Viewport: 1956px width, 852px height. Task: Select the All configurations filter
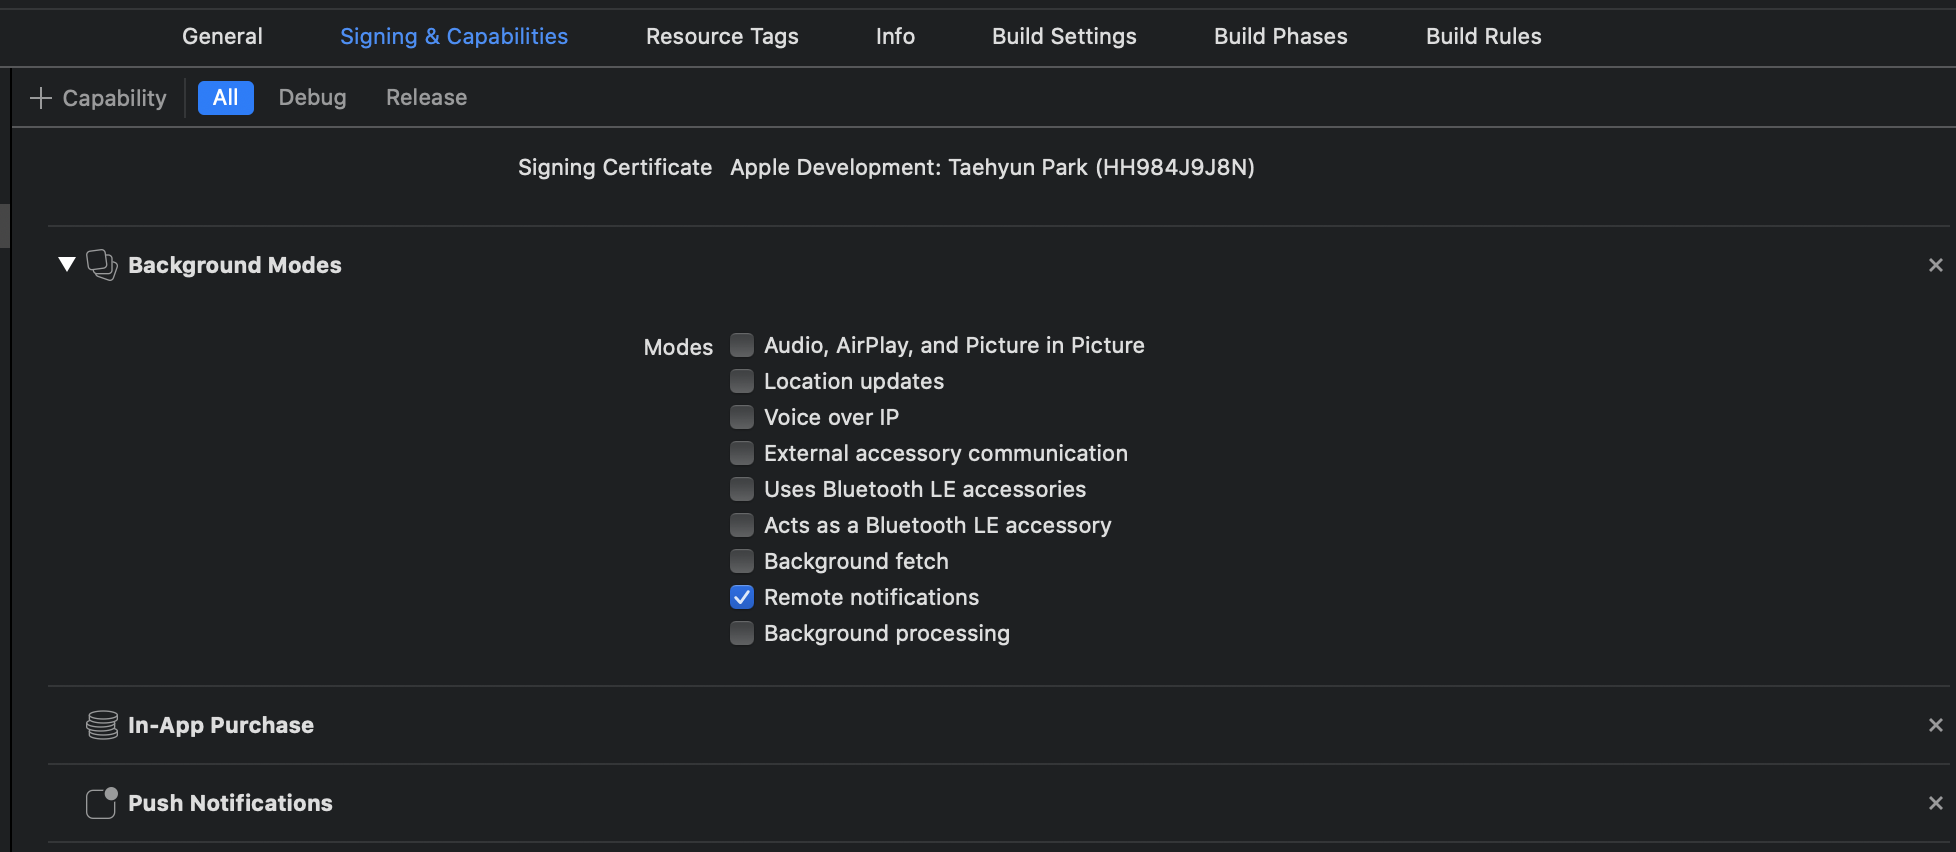click(226, 98)
